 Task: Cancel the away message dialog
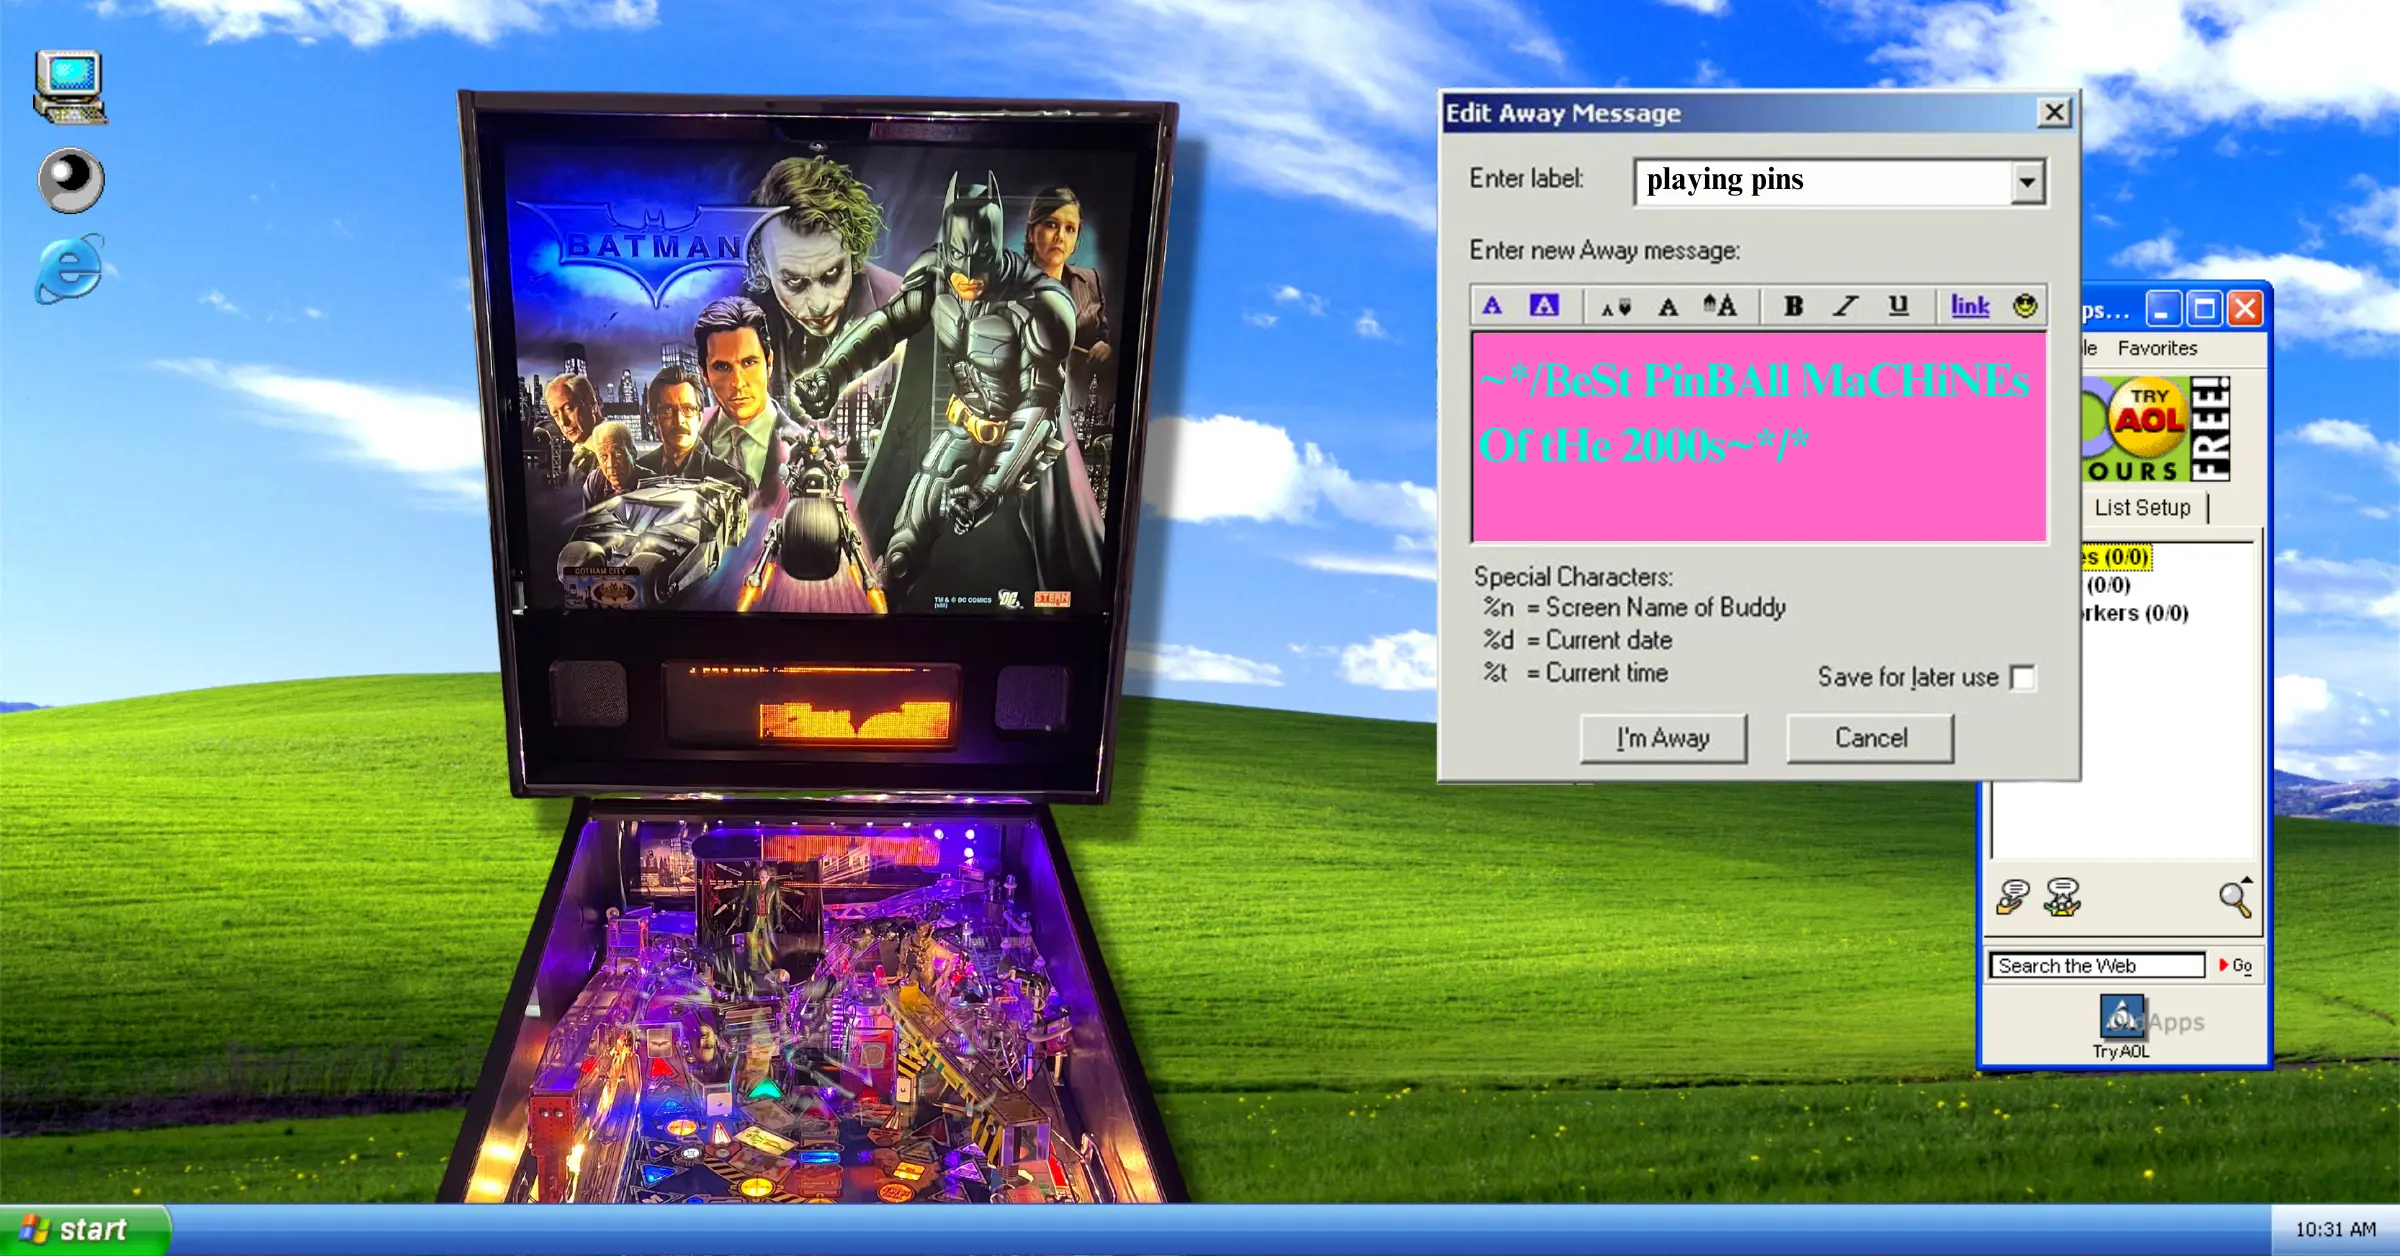(x=1869, y=737)
